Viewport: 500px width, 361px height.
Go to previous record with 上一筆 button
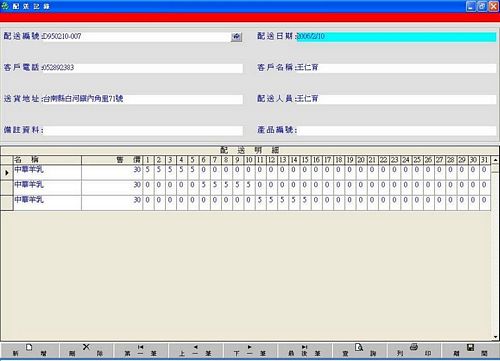pyautogui.click(x=195, y=350)
